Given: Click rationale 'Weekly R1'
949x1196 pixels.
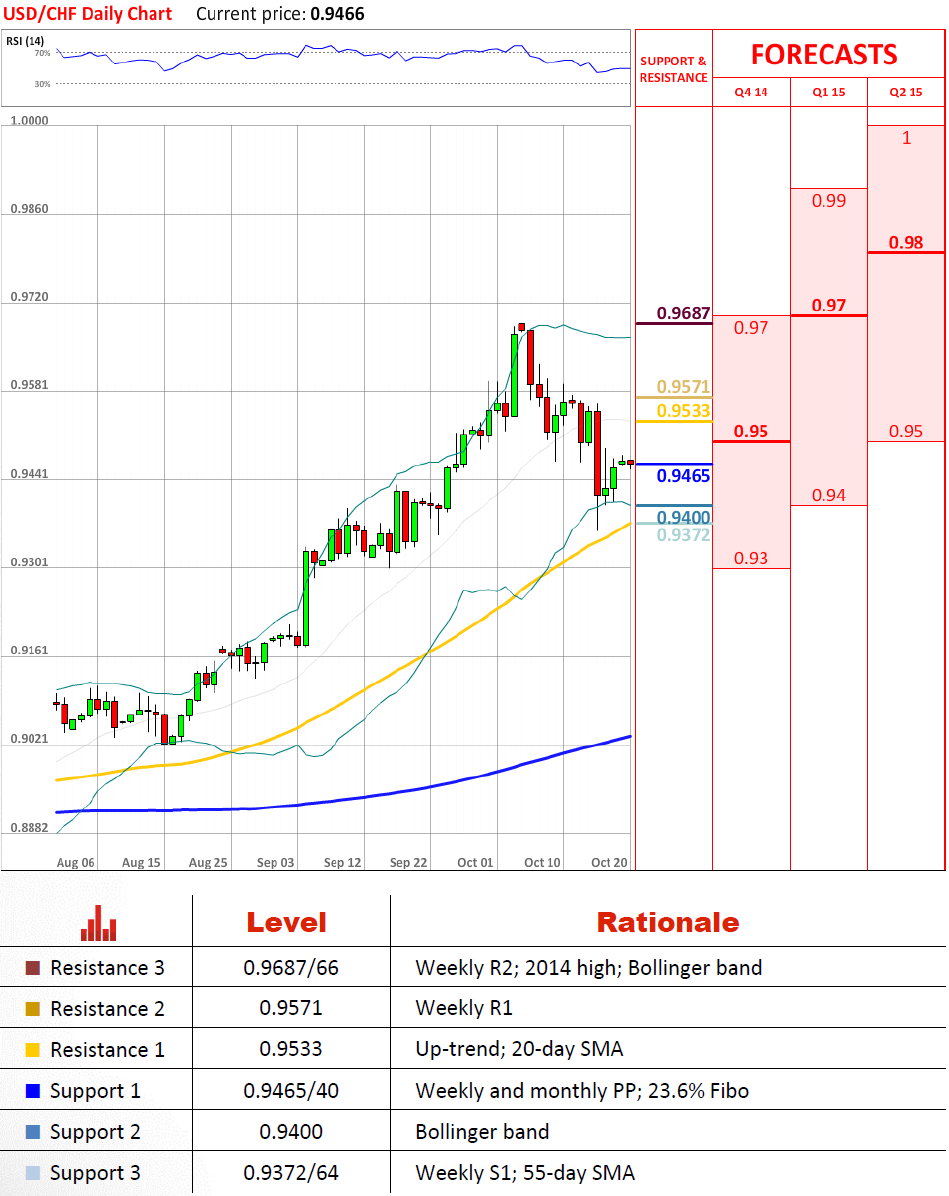Looking at the screenshot, I should pyautogui.click(x=464, y=1008).
